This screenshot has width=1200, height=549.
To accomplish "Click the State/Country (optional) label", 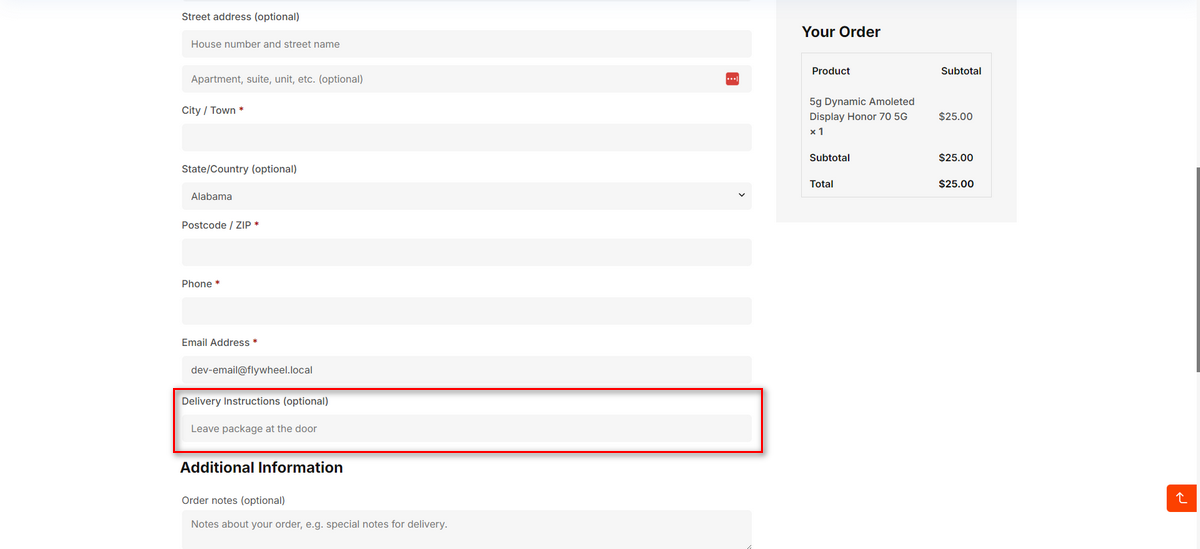I will (239, 169).
